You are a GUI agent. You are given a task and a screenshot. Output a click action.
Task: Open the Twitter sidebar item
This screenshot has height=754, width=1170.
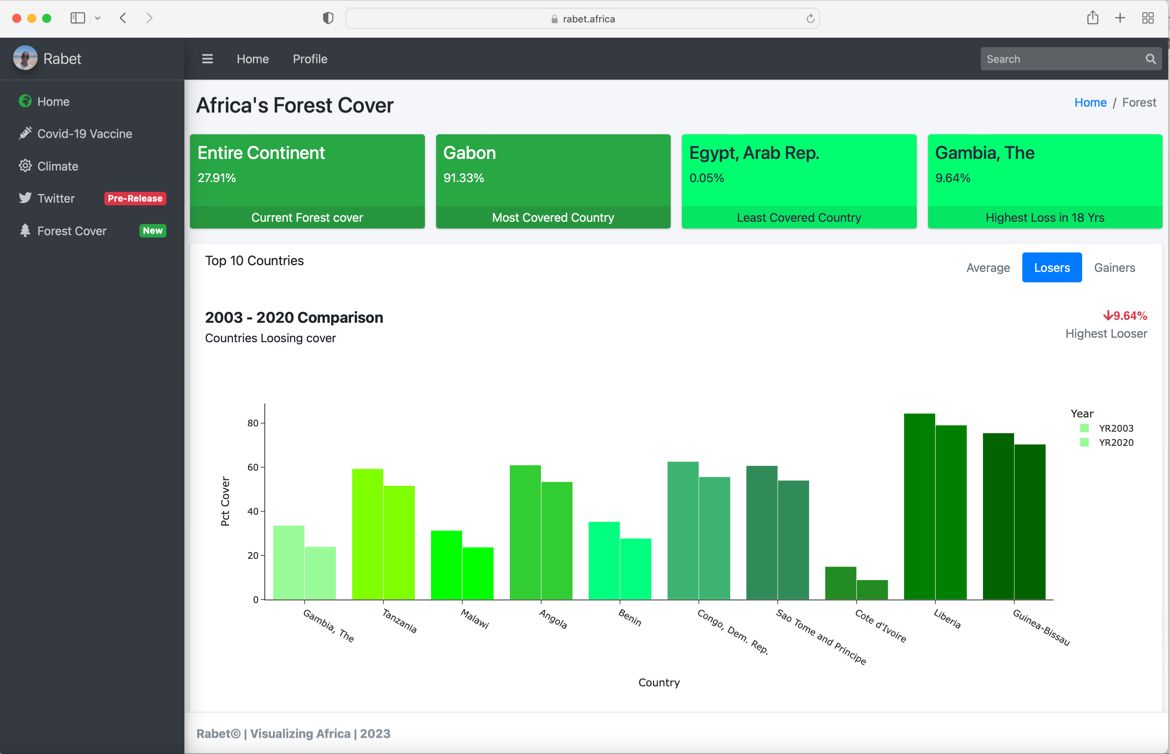(x=56, y=198)
